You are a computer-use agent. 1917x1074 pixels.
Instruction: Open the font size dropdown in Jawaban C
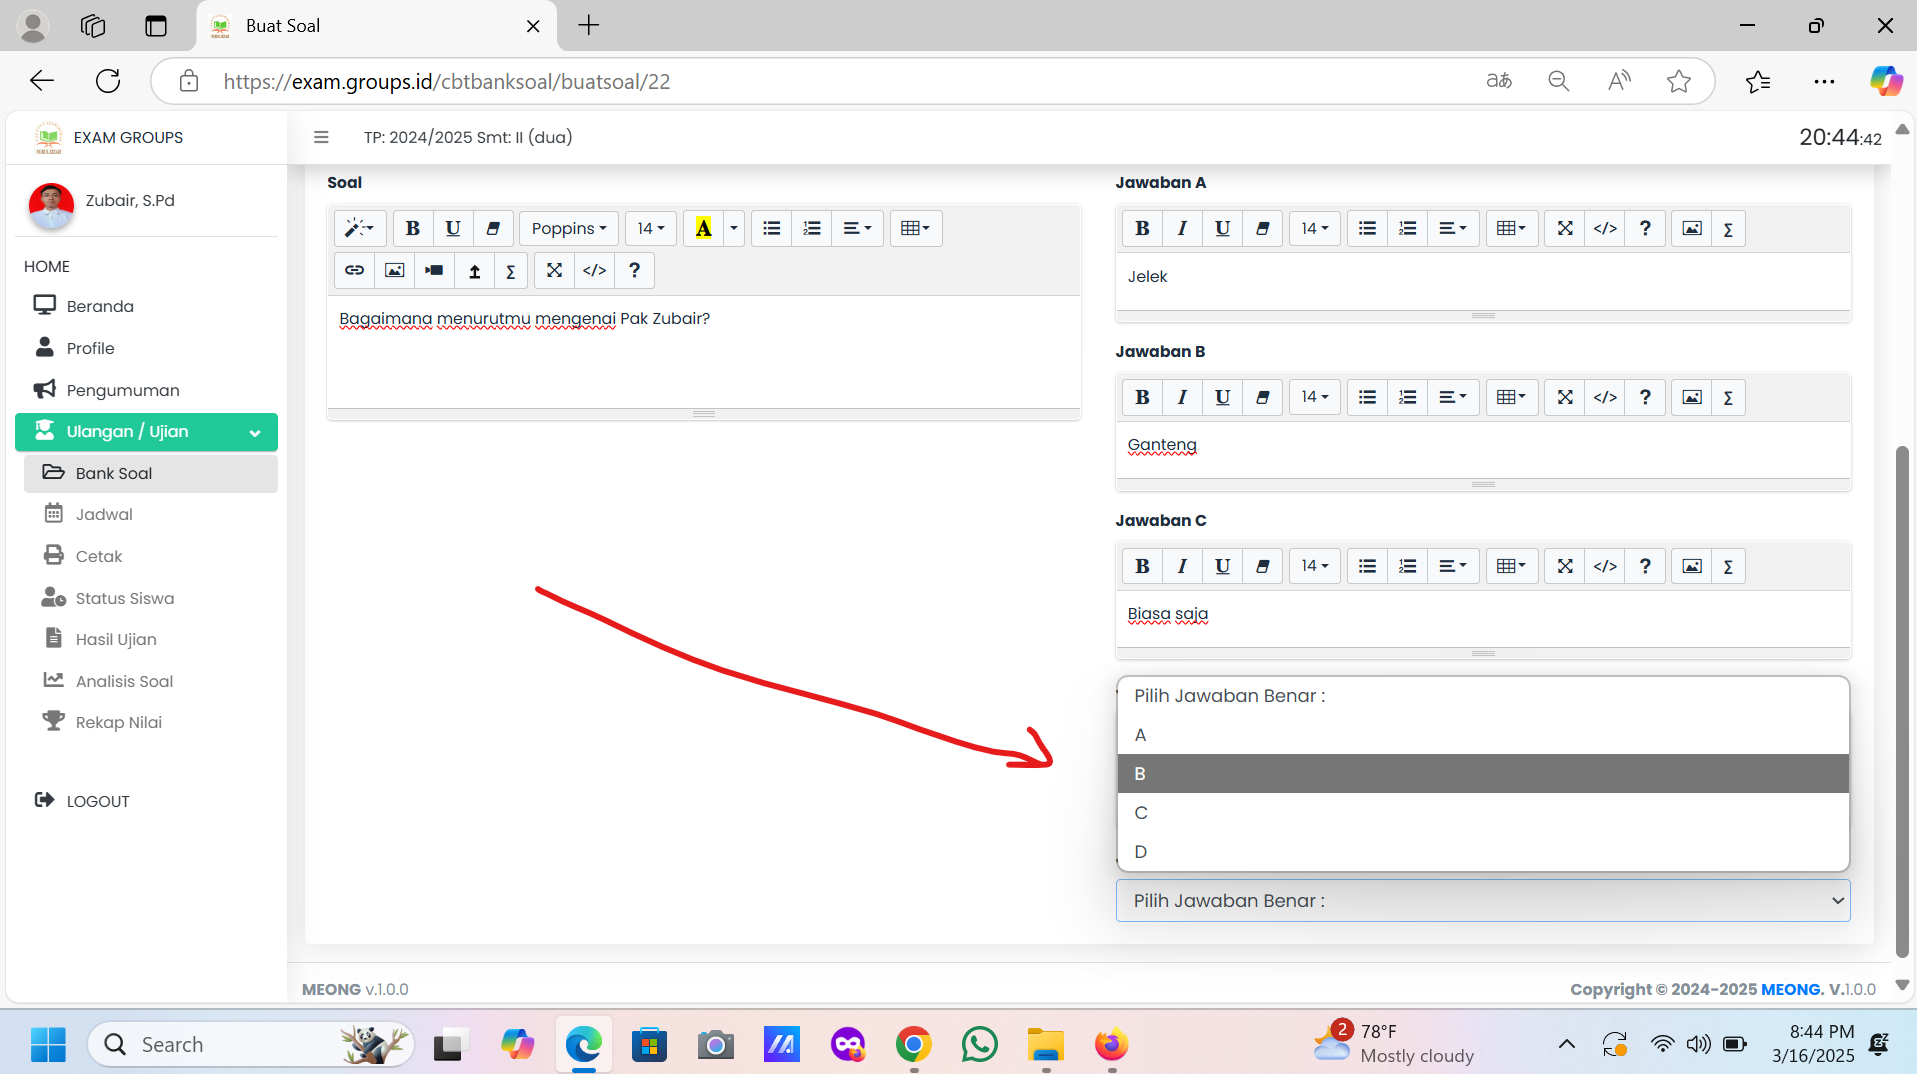point(1314,566)
